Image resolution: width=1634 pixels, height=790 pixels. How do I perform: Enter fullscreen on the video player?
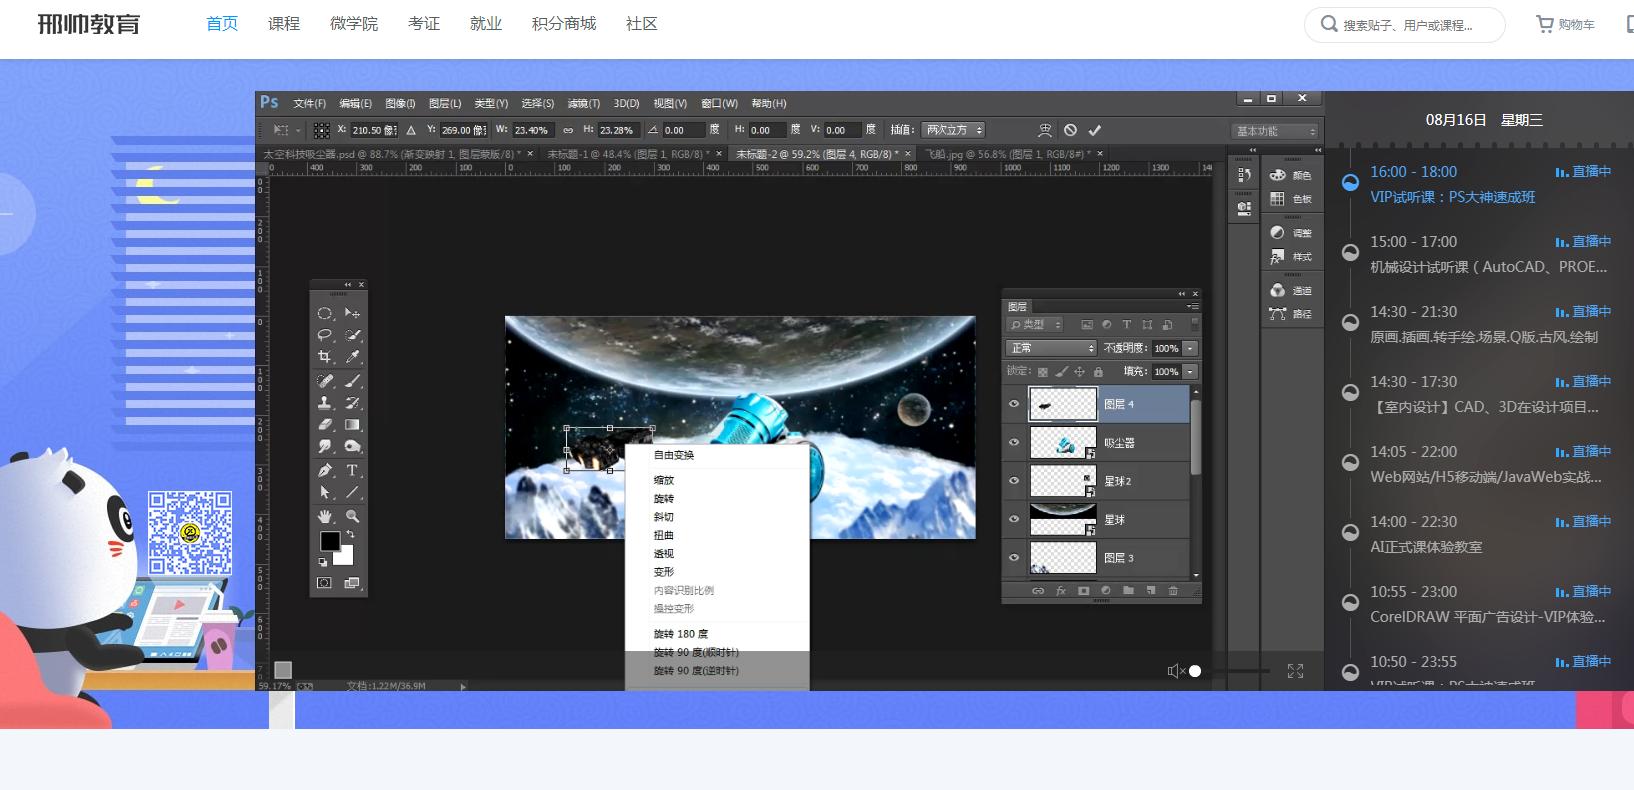(1295, 671)
